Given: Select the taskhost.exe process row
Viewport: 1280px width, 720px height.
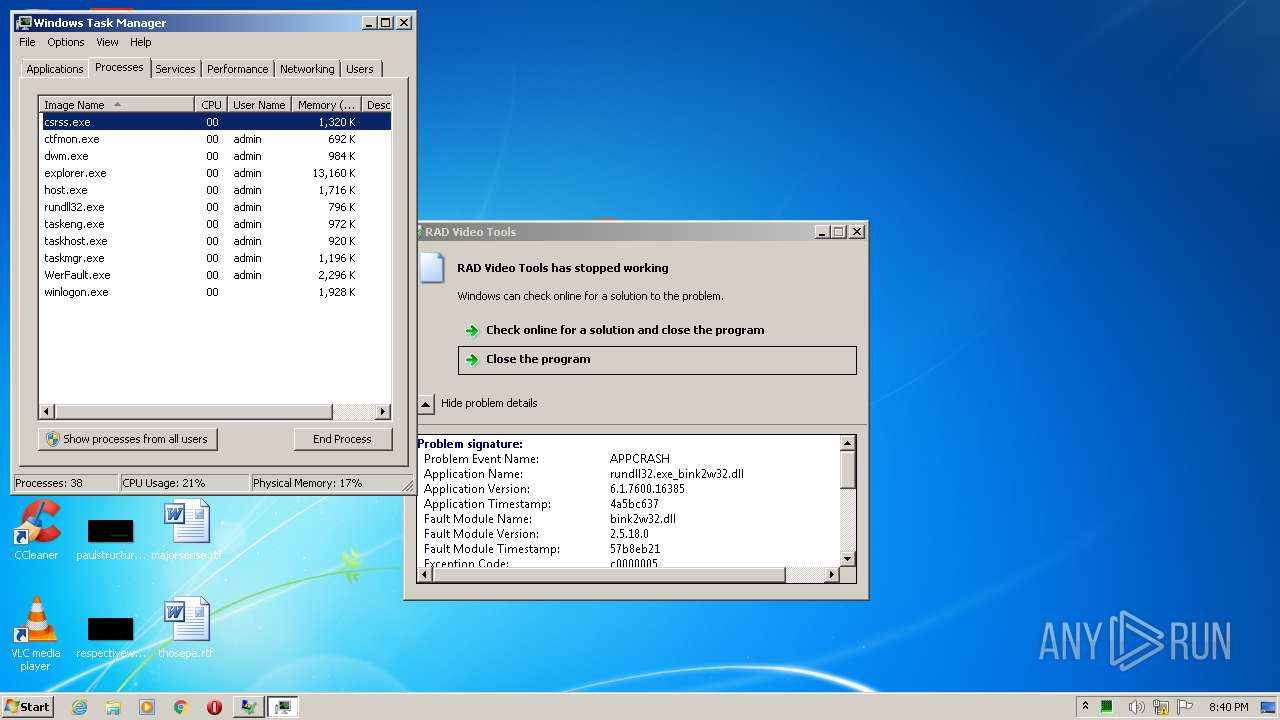Looking at the screenshot, I should [215, 241].
